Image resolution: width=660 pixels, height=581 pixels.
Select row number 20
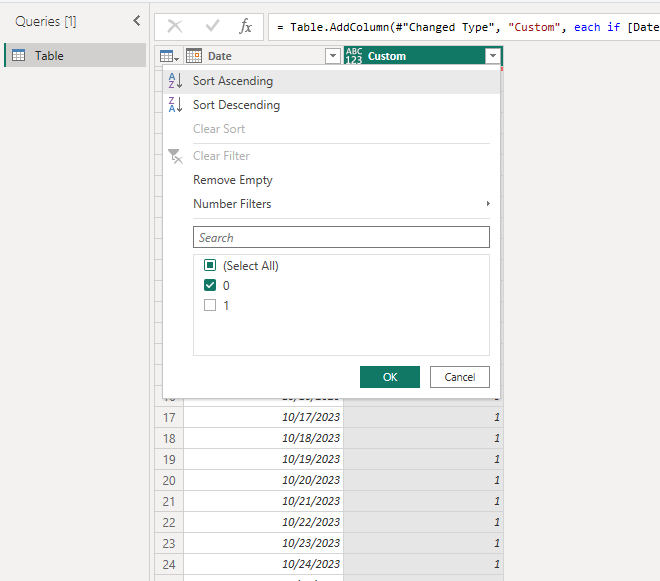169,480
